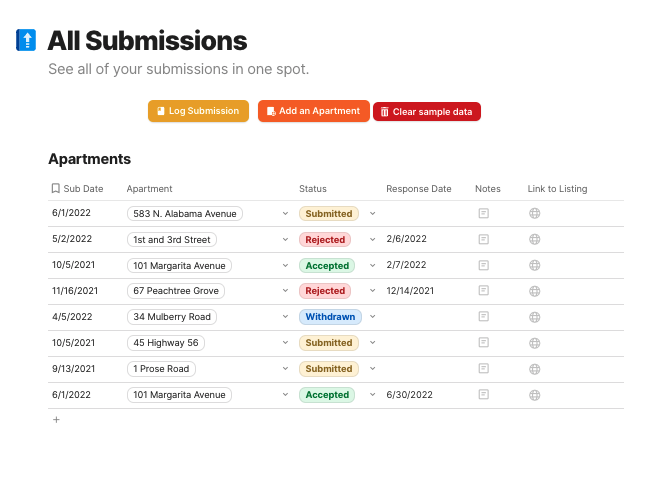This screenshot has width=651, height=482.
Task: Click listing globe icon for 34 Mulberry Road
Action: [535, 317]
